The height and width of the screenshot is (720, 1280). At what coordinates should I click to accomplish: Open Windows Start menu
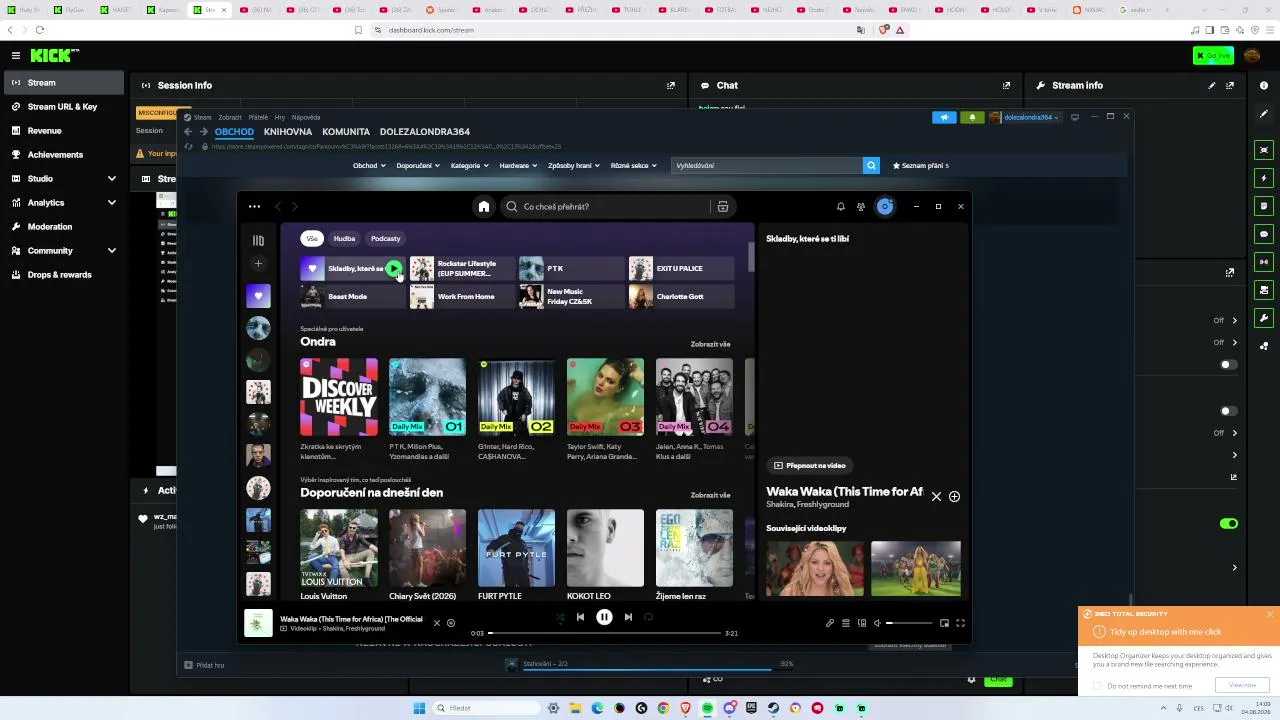coord(419,708)
